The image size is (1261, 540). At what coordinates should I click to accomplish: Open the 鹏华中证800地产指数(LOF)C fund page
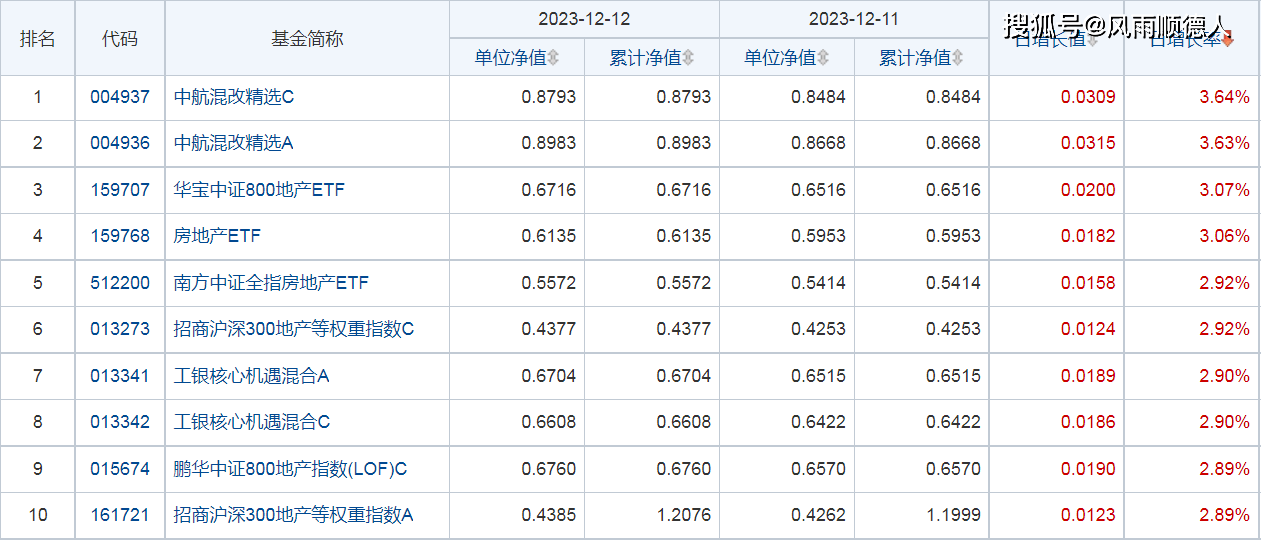click(x=291, y=469)
